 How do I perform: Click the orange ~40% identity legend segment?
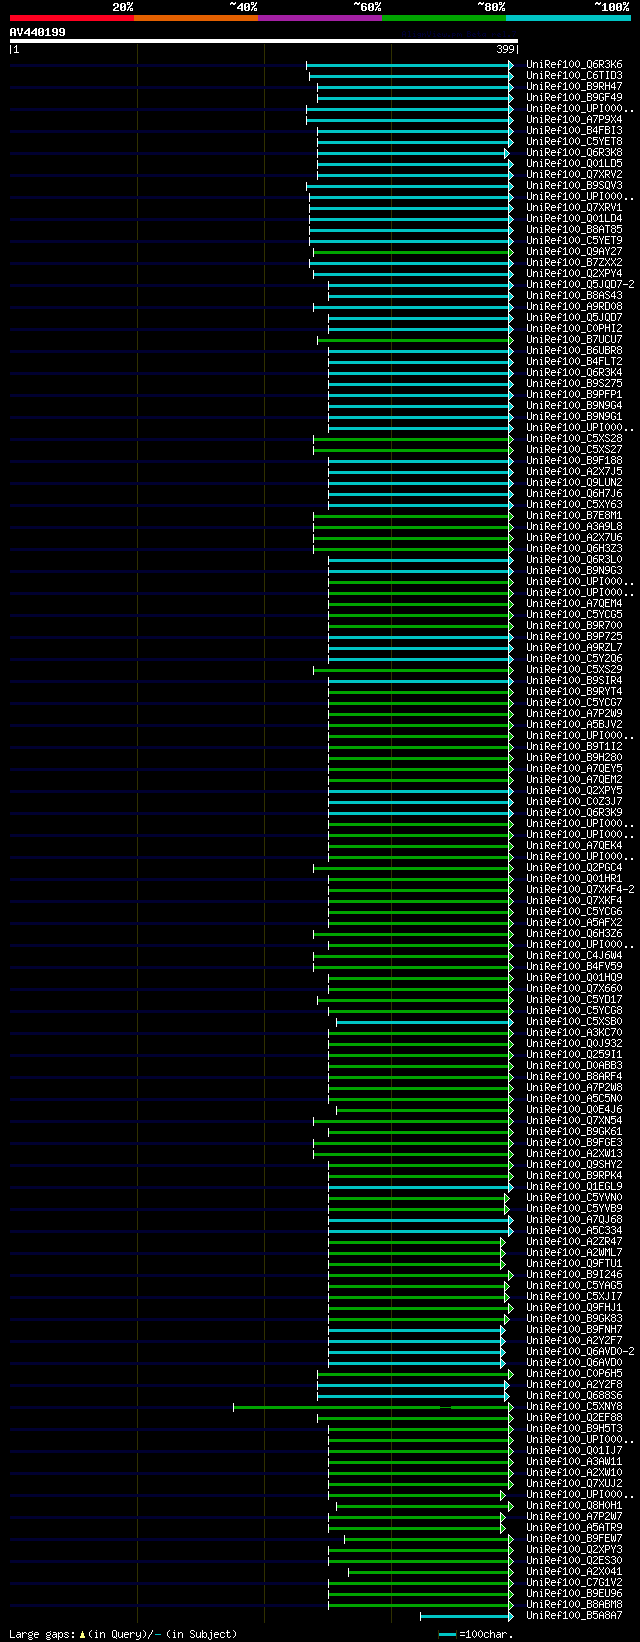coord(196,17)
